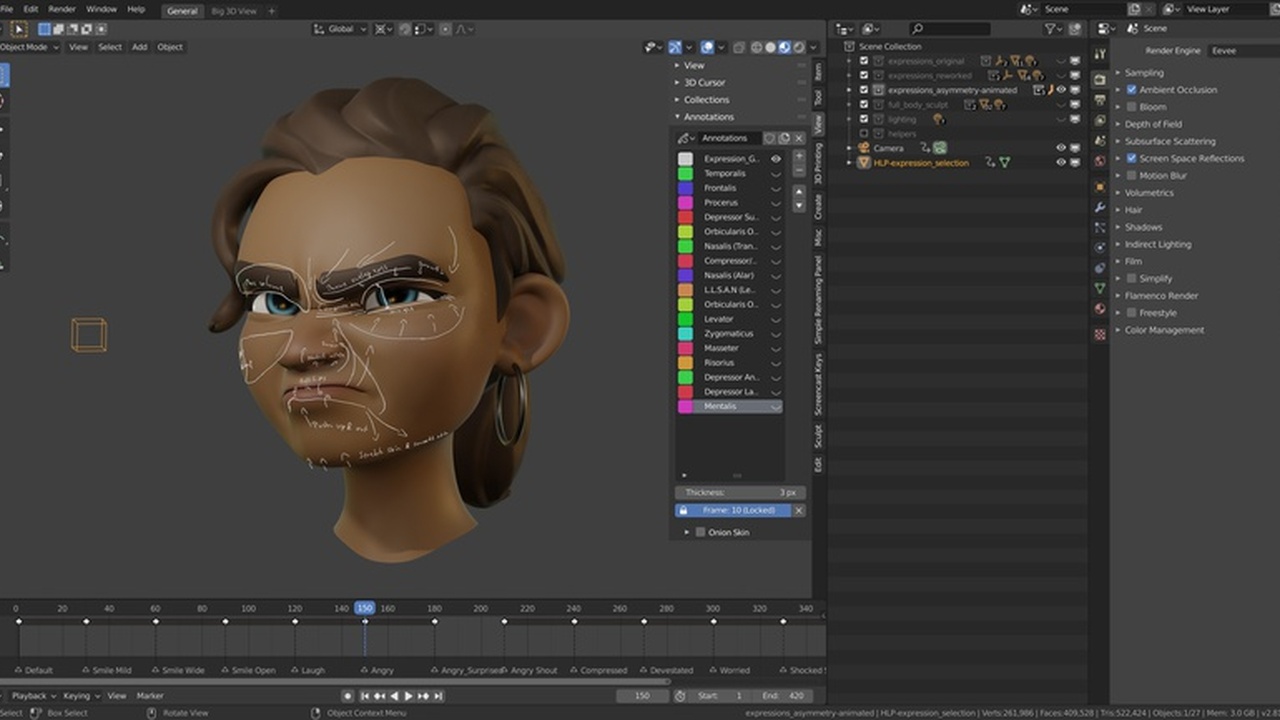Screen dimensions: 1280x720
Task: Click the Render properties tab icon
Action: tap(1100, 78)
